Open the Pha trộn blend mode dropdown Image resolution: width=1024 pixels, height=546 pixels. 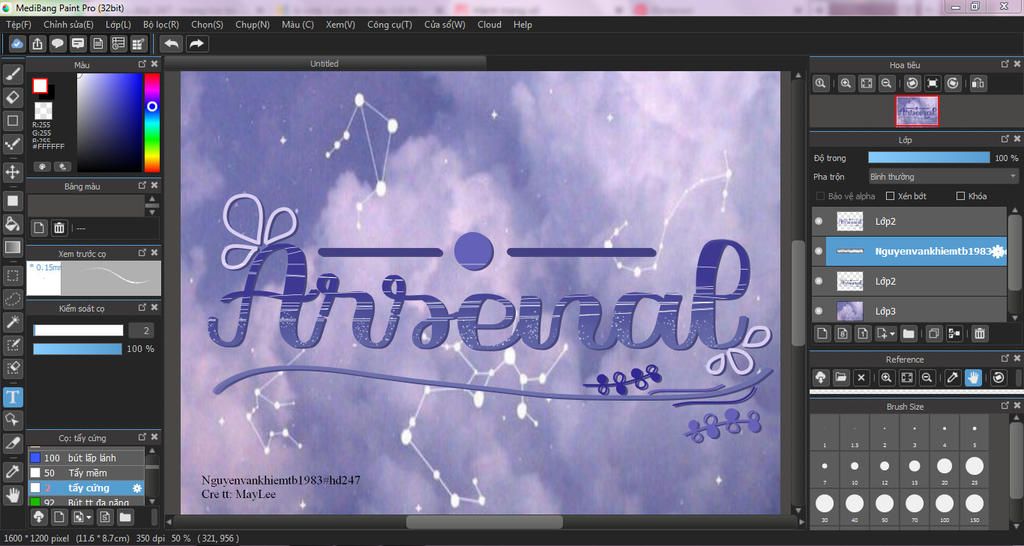[x=944, y=177]
